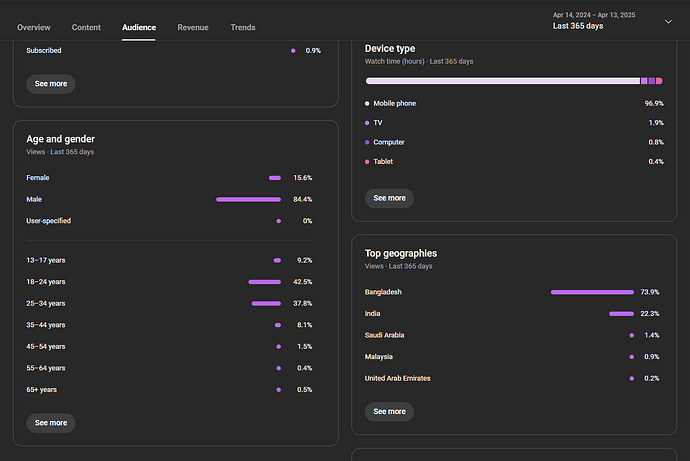Screen dimensions: 690x461
Task: Click the Malaysia country label
Action: [378, 357]
